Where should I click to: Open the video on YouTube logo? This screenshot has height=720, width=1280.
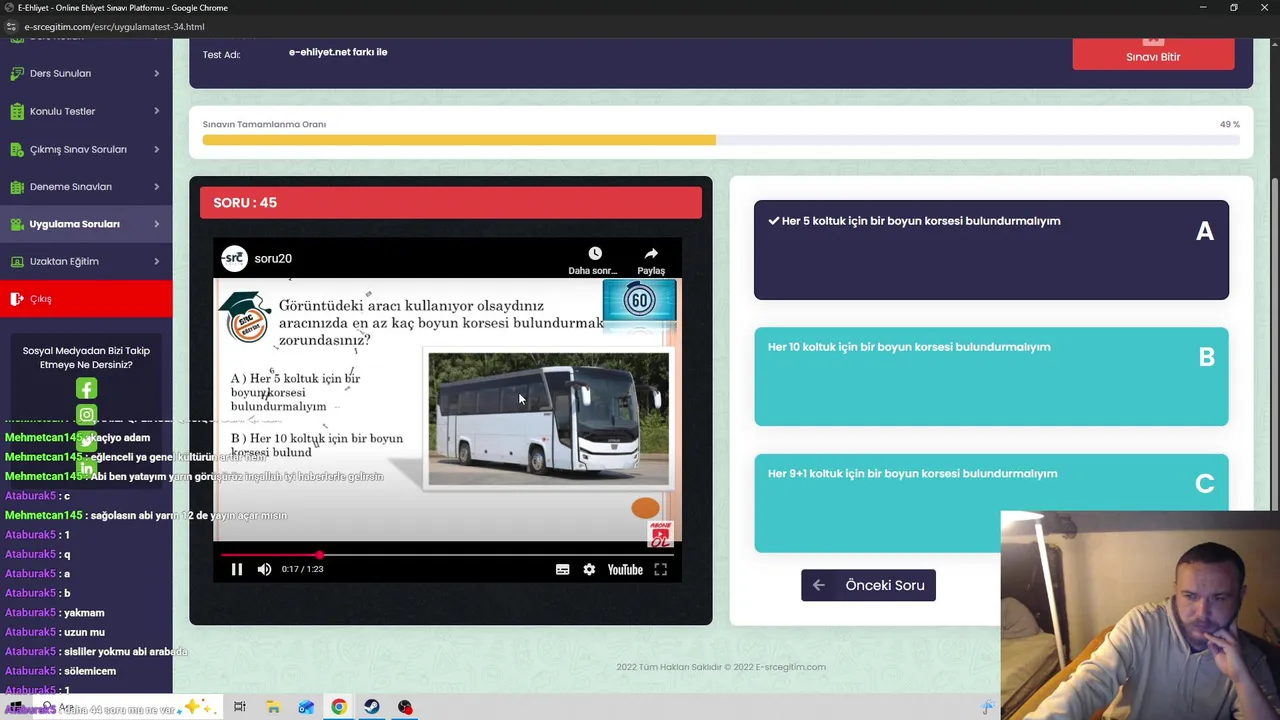coord(625,569)
